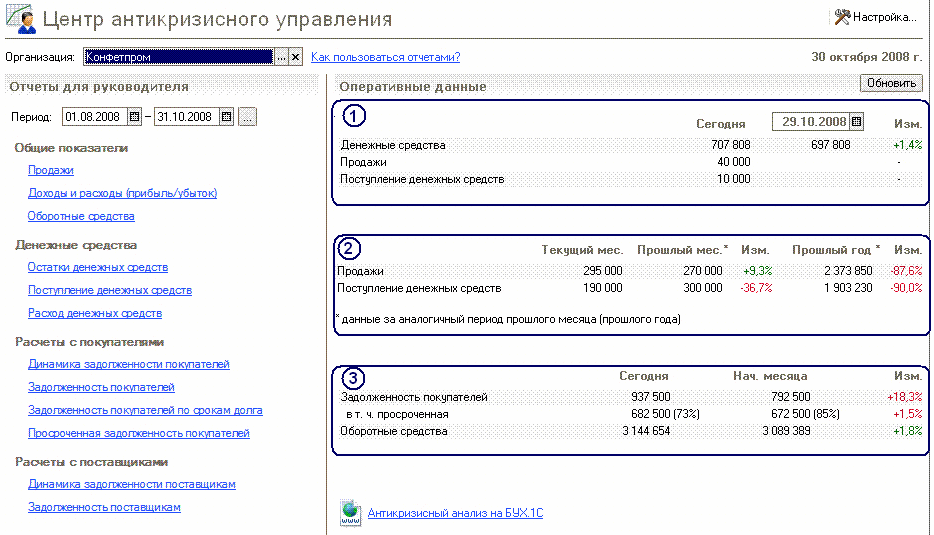Click the date label 30 октября 2008 г.

coord(867,57)
